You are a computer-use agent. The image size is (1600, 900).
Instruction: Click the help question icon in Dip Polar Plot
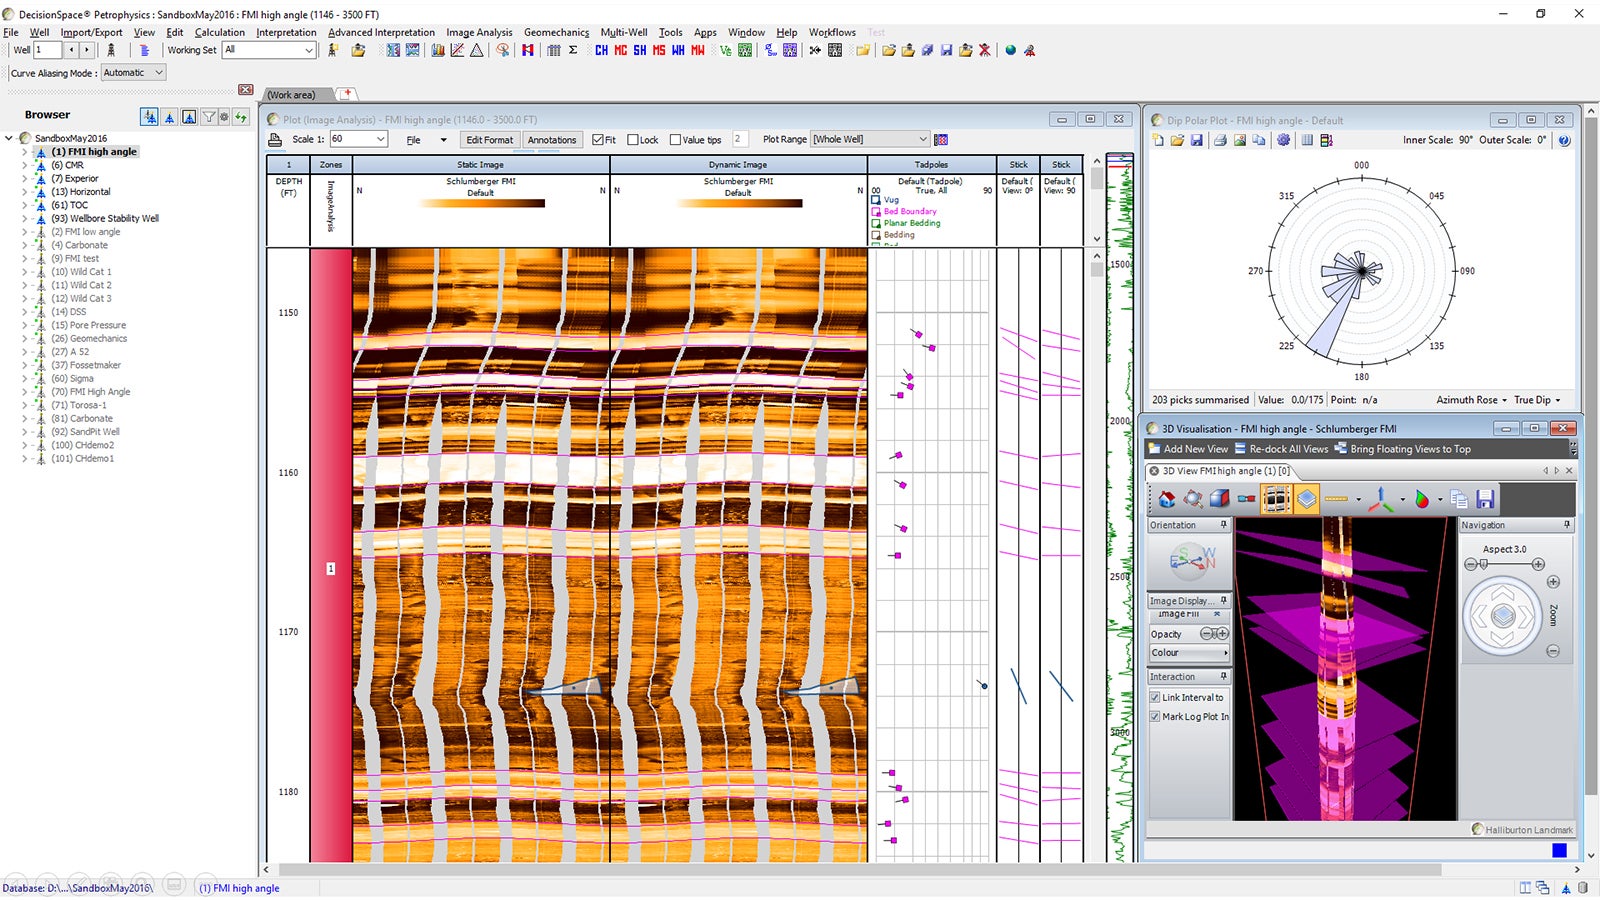(1564, 140)
